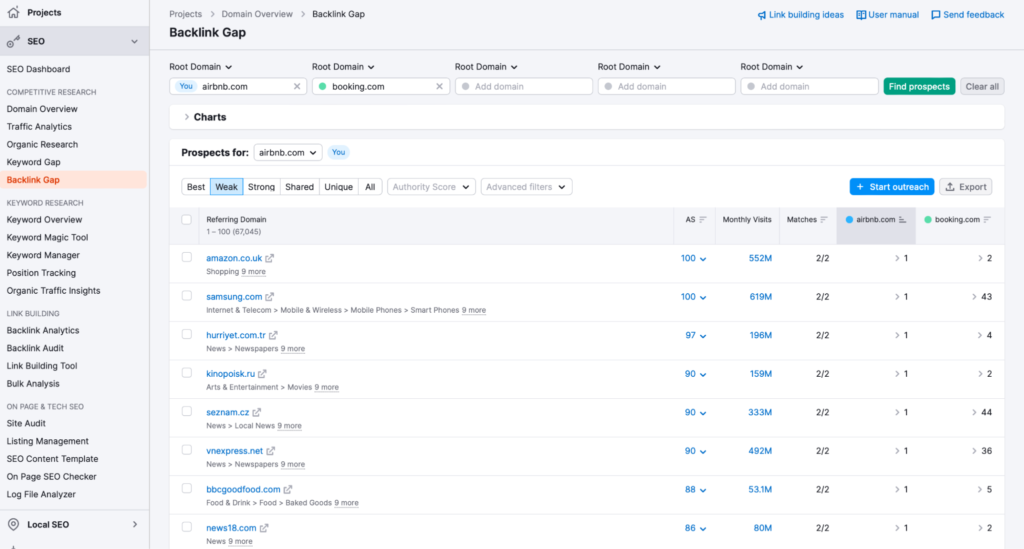The image size is (1024, 549).
Task: Open Authority Score filter dropdown
Action: (430, 187)
